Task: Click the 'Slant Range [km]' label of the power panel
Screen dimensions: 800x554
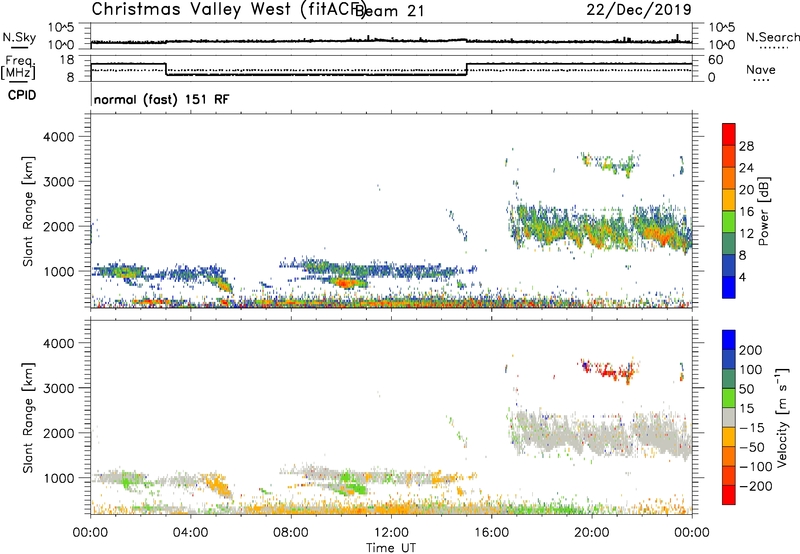Action: point(28,211)
